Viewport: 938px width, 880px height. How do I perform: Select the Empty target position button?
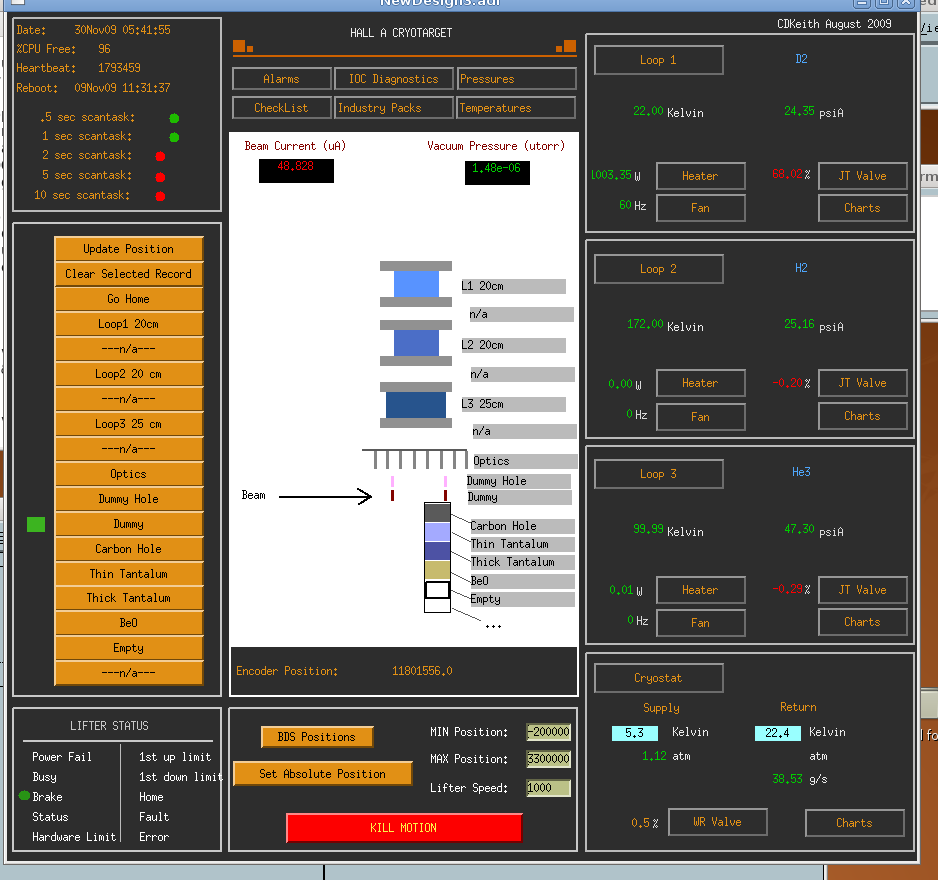129,648
